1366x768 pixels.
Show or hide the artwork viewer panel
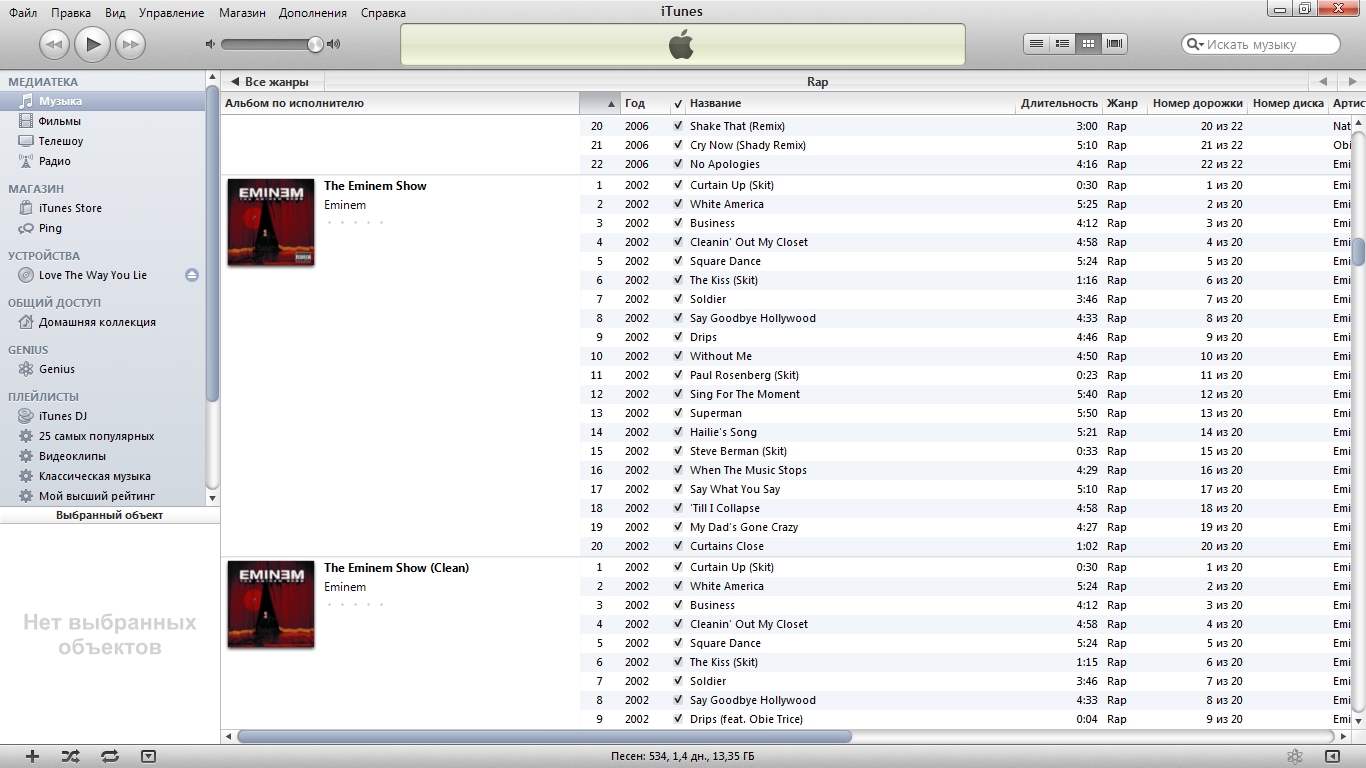tap(148, 757)
